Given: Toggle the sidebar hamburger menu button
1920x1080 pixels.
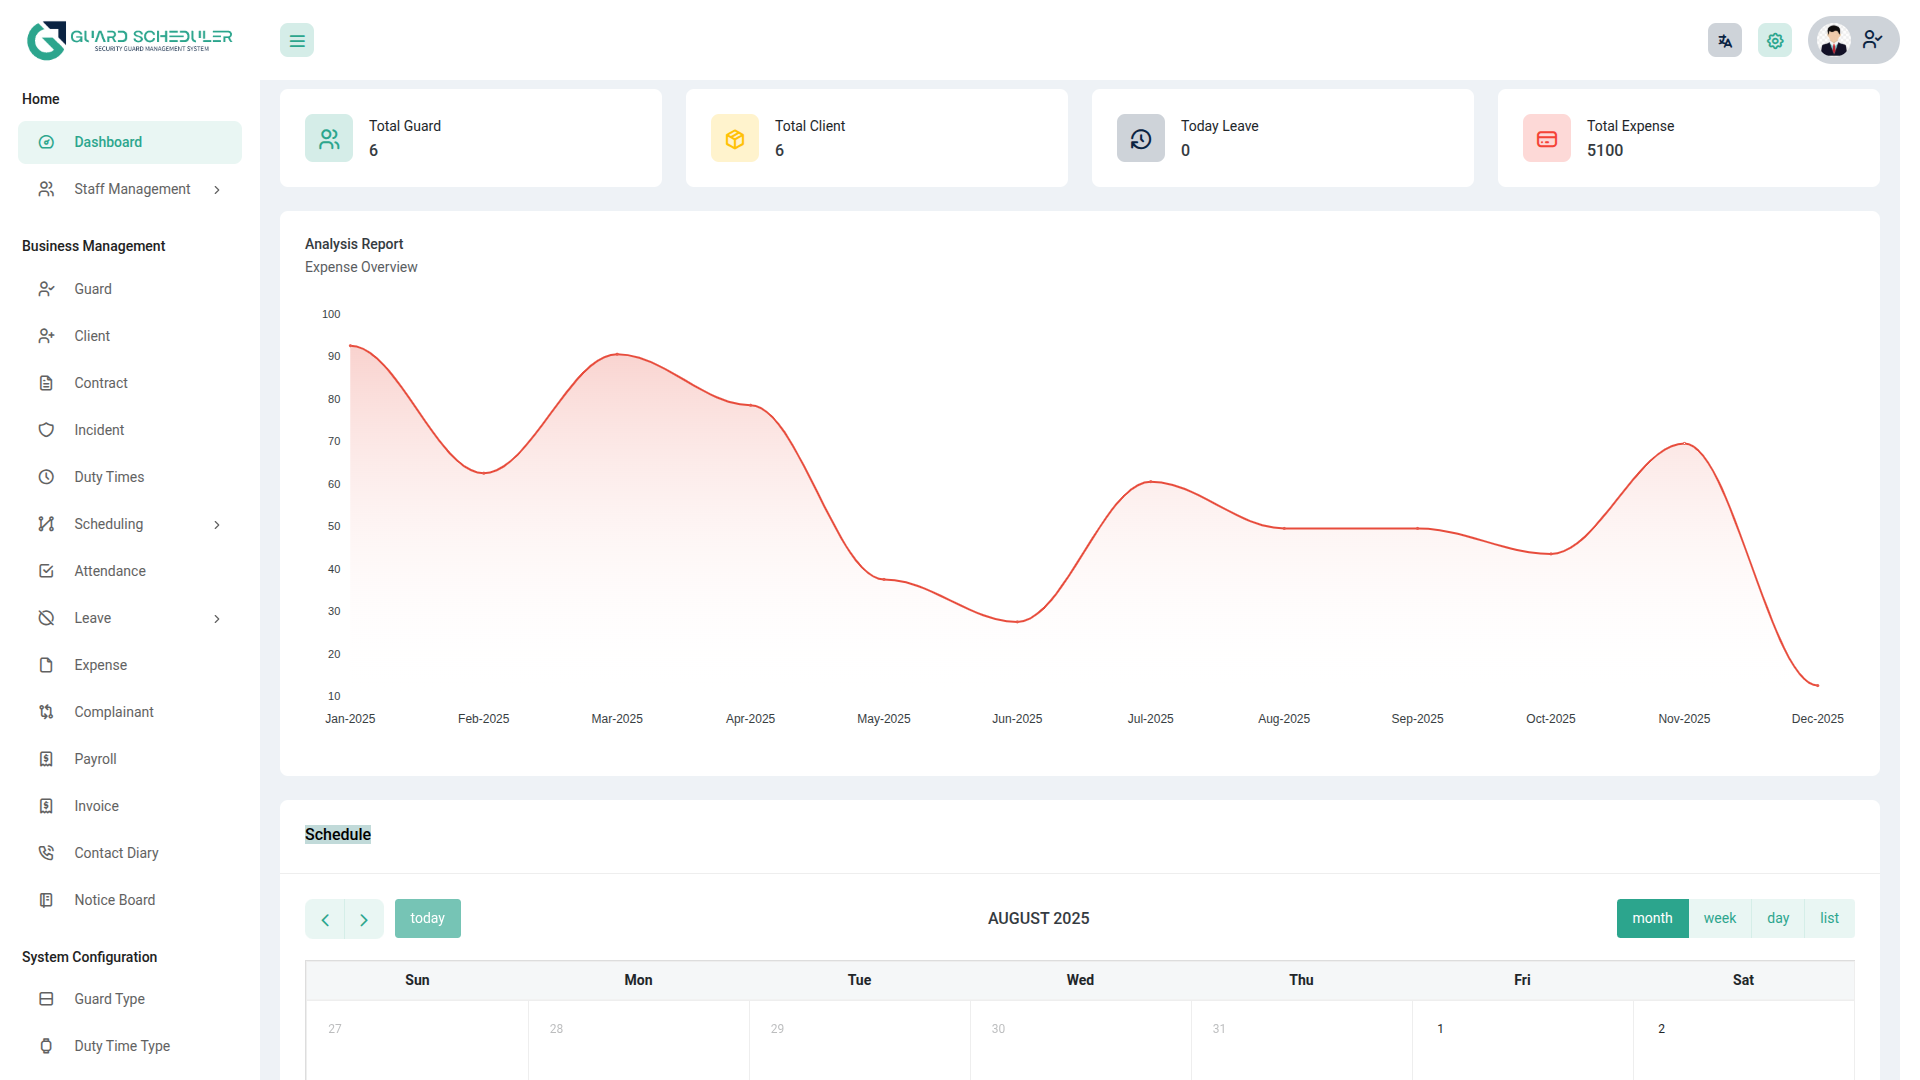Looking at the screenshot, I should (x=297, y=41).
